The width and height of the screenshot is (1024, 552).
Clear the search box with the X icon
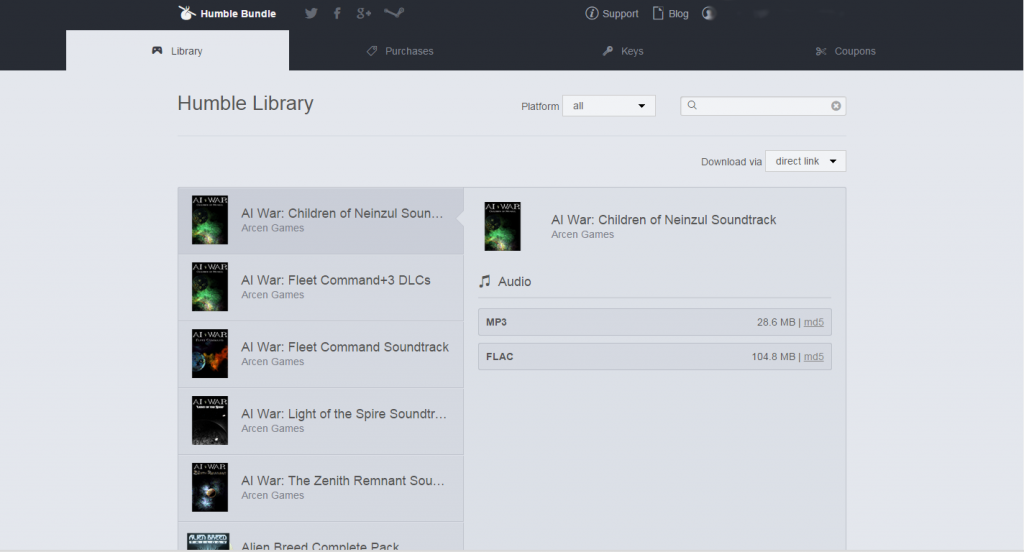coord(836,106)
